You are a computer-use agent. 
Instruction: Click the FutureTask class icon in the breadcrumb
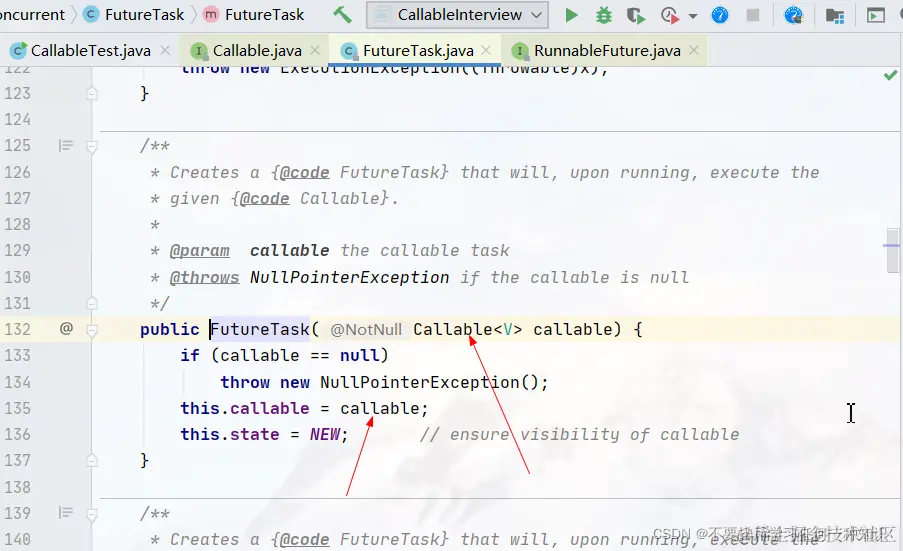[x=91, y=14]
